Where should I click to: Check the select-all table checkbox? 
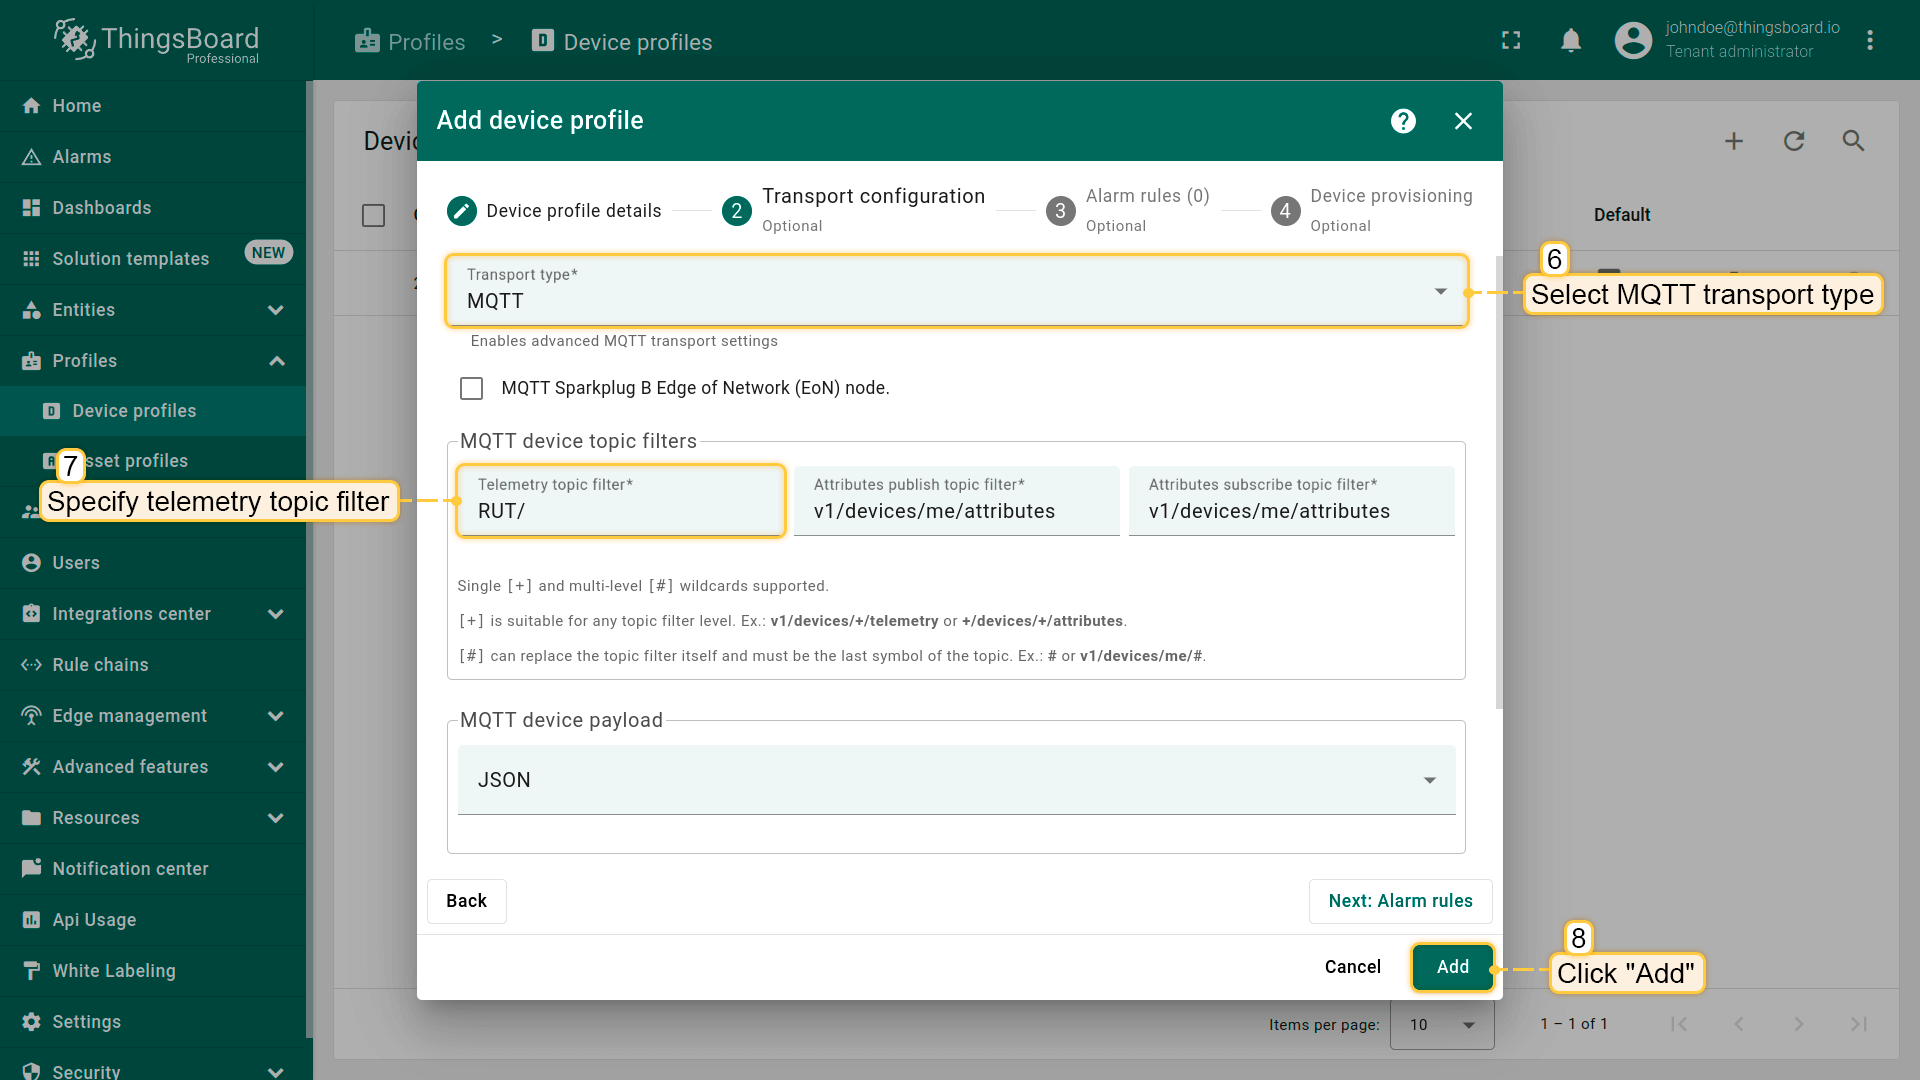point(373,215)
